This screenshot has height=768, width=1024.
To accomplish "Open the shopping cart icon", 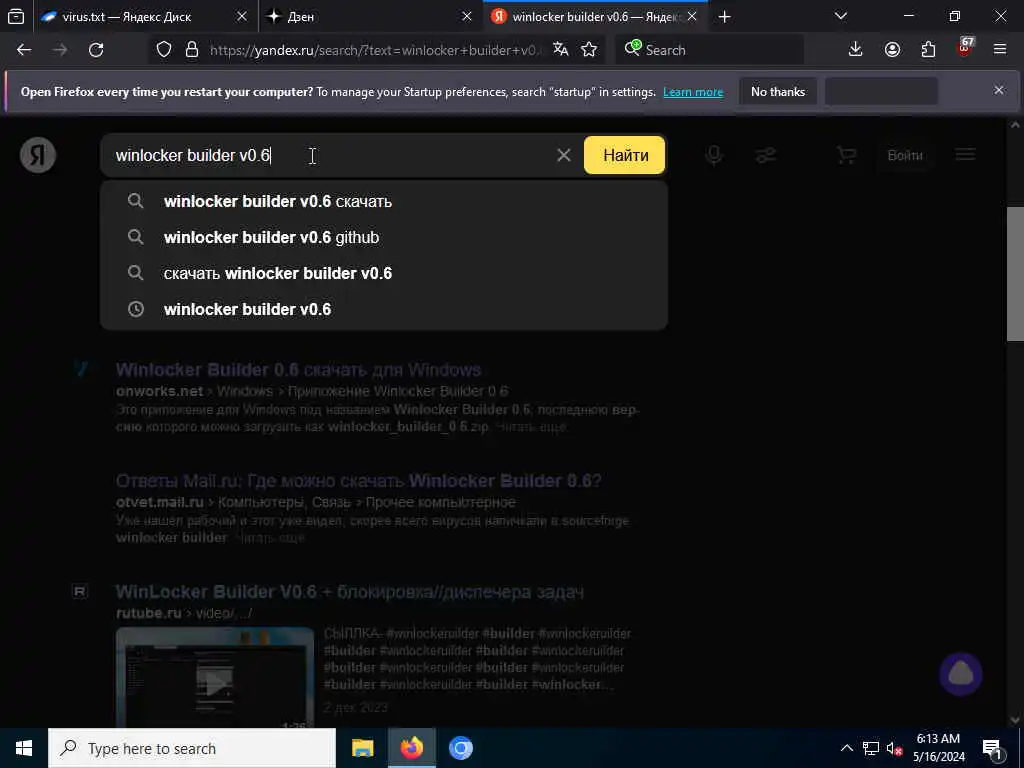I will pyautogui.click(x=846, y=155).
